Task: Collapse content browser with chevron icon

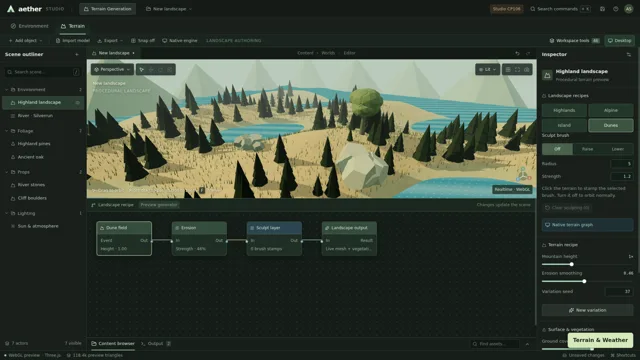Action: click(527, 344)
